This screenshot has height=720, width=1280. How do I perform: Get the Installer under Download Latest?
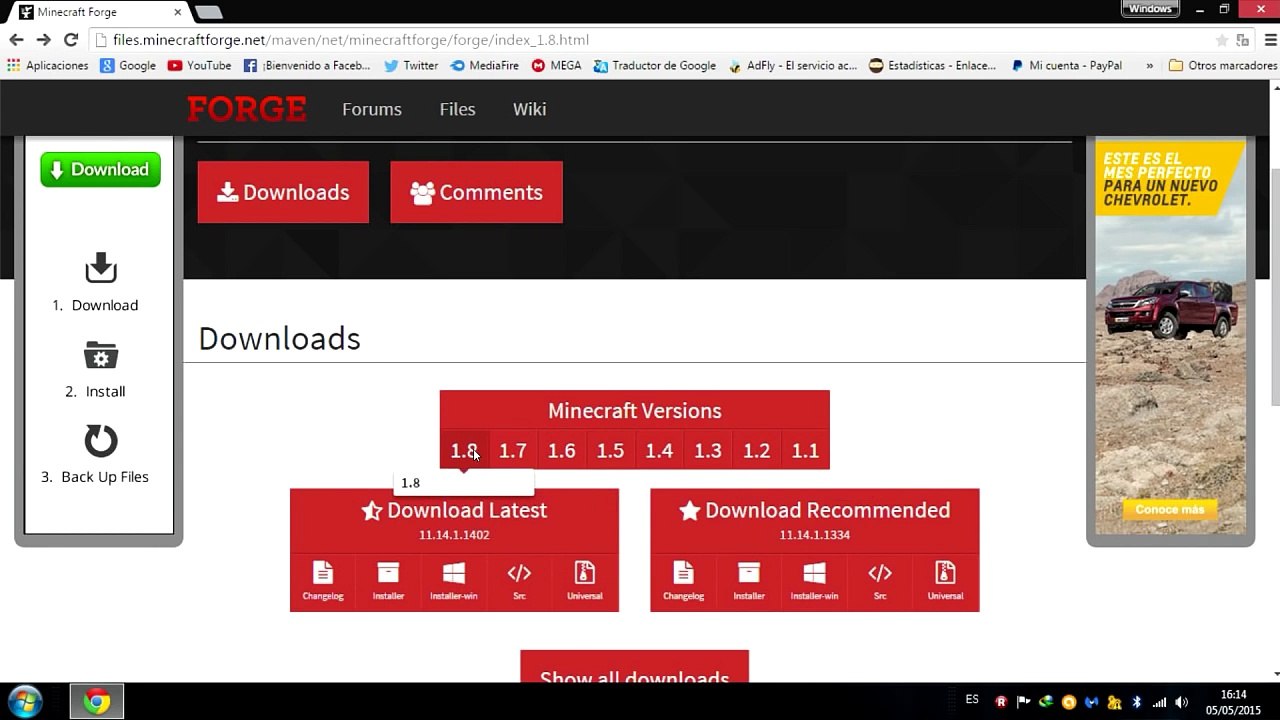point(388,581)
